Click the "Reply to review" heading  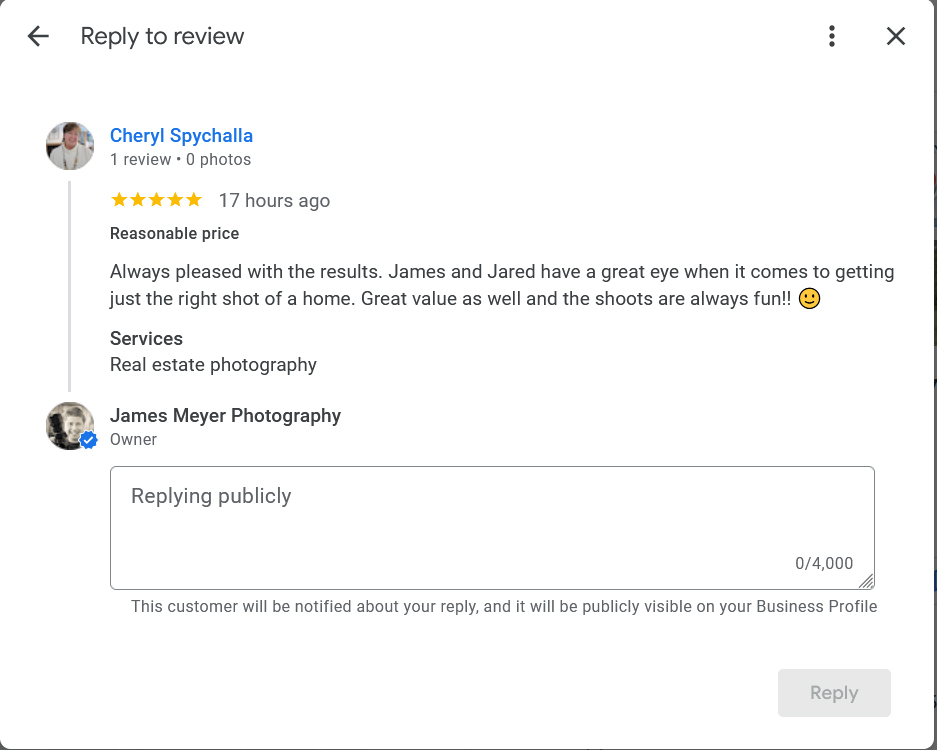[162, 37]
